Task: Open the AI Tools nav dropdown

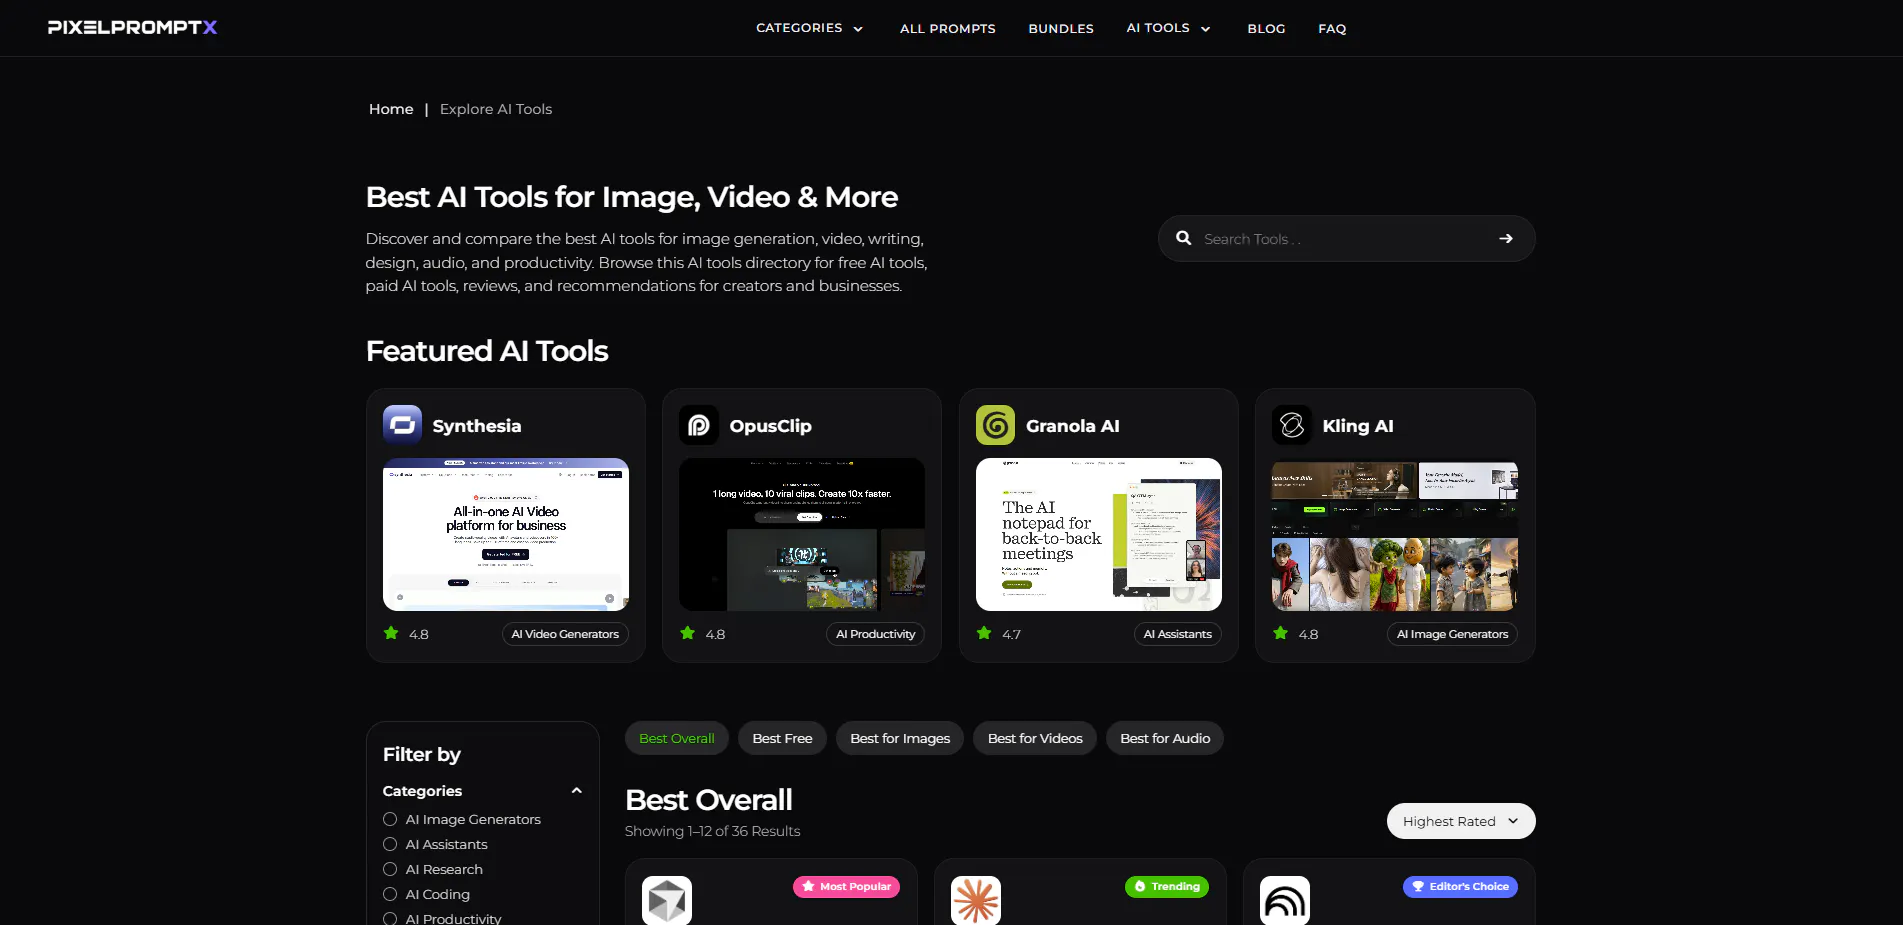Action: (x=1168, y=28)
